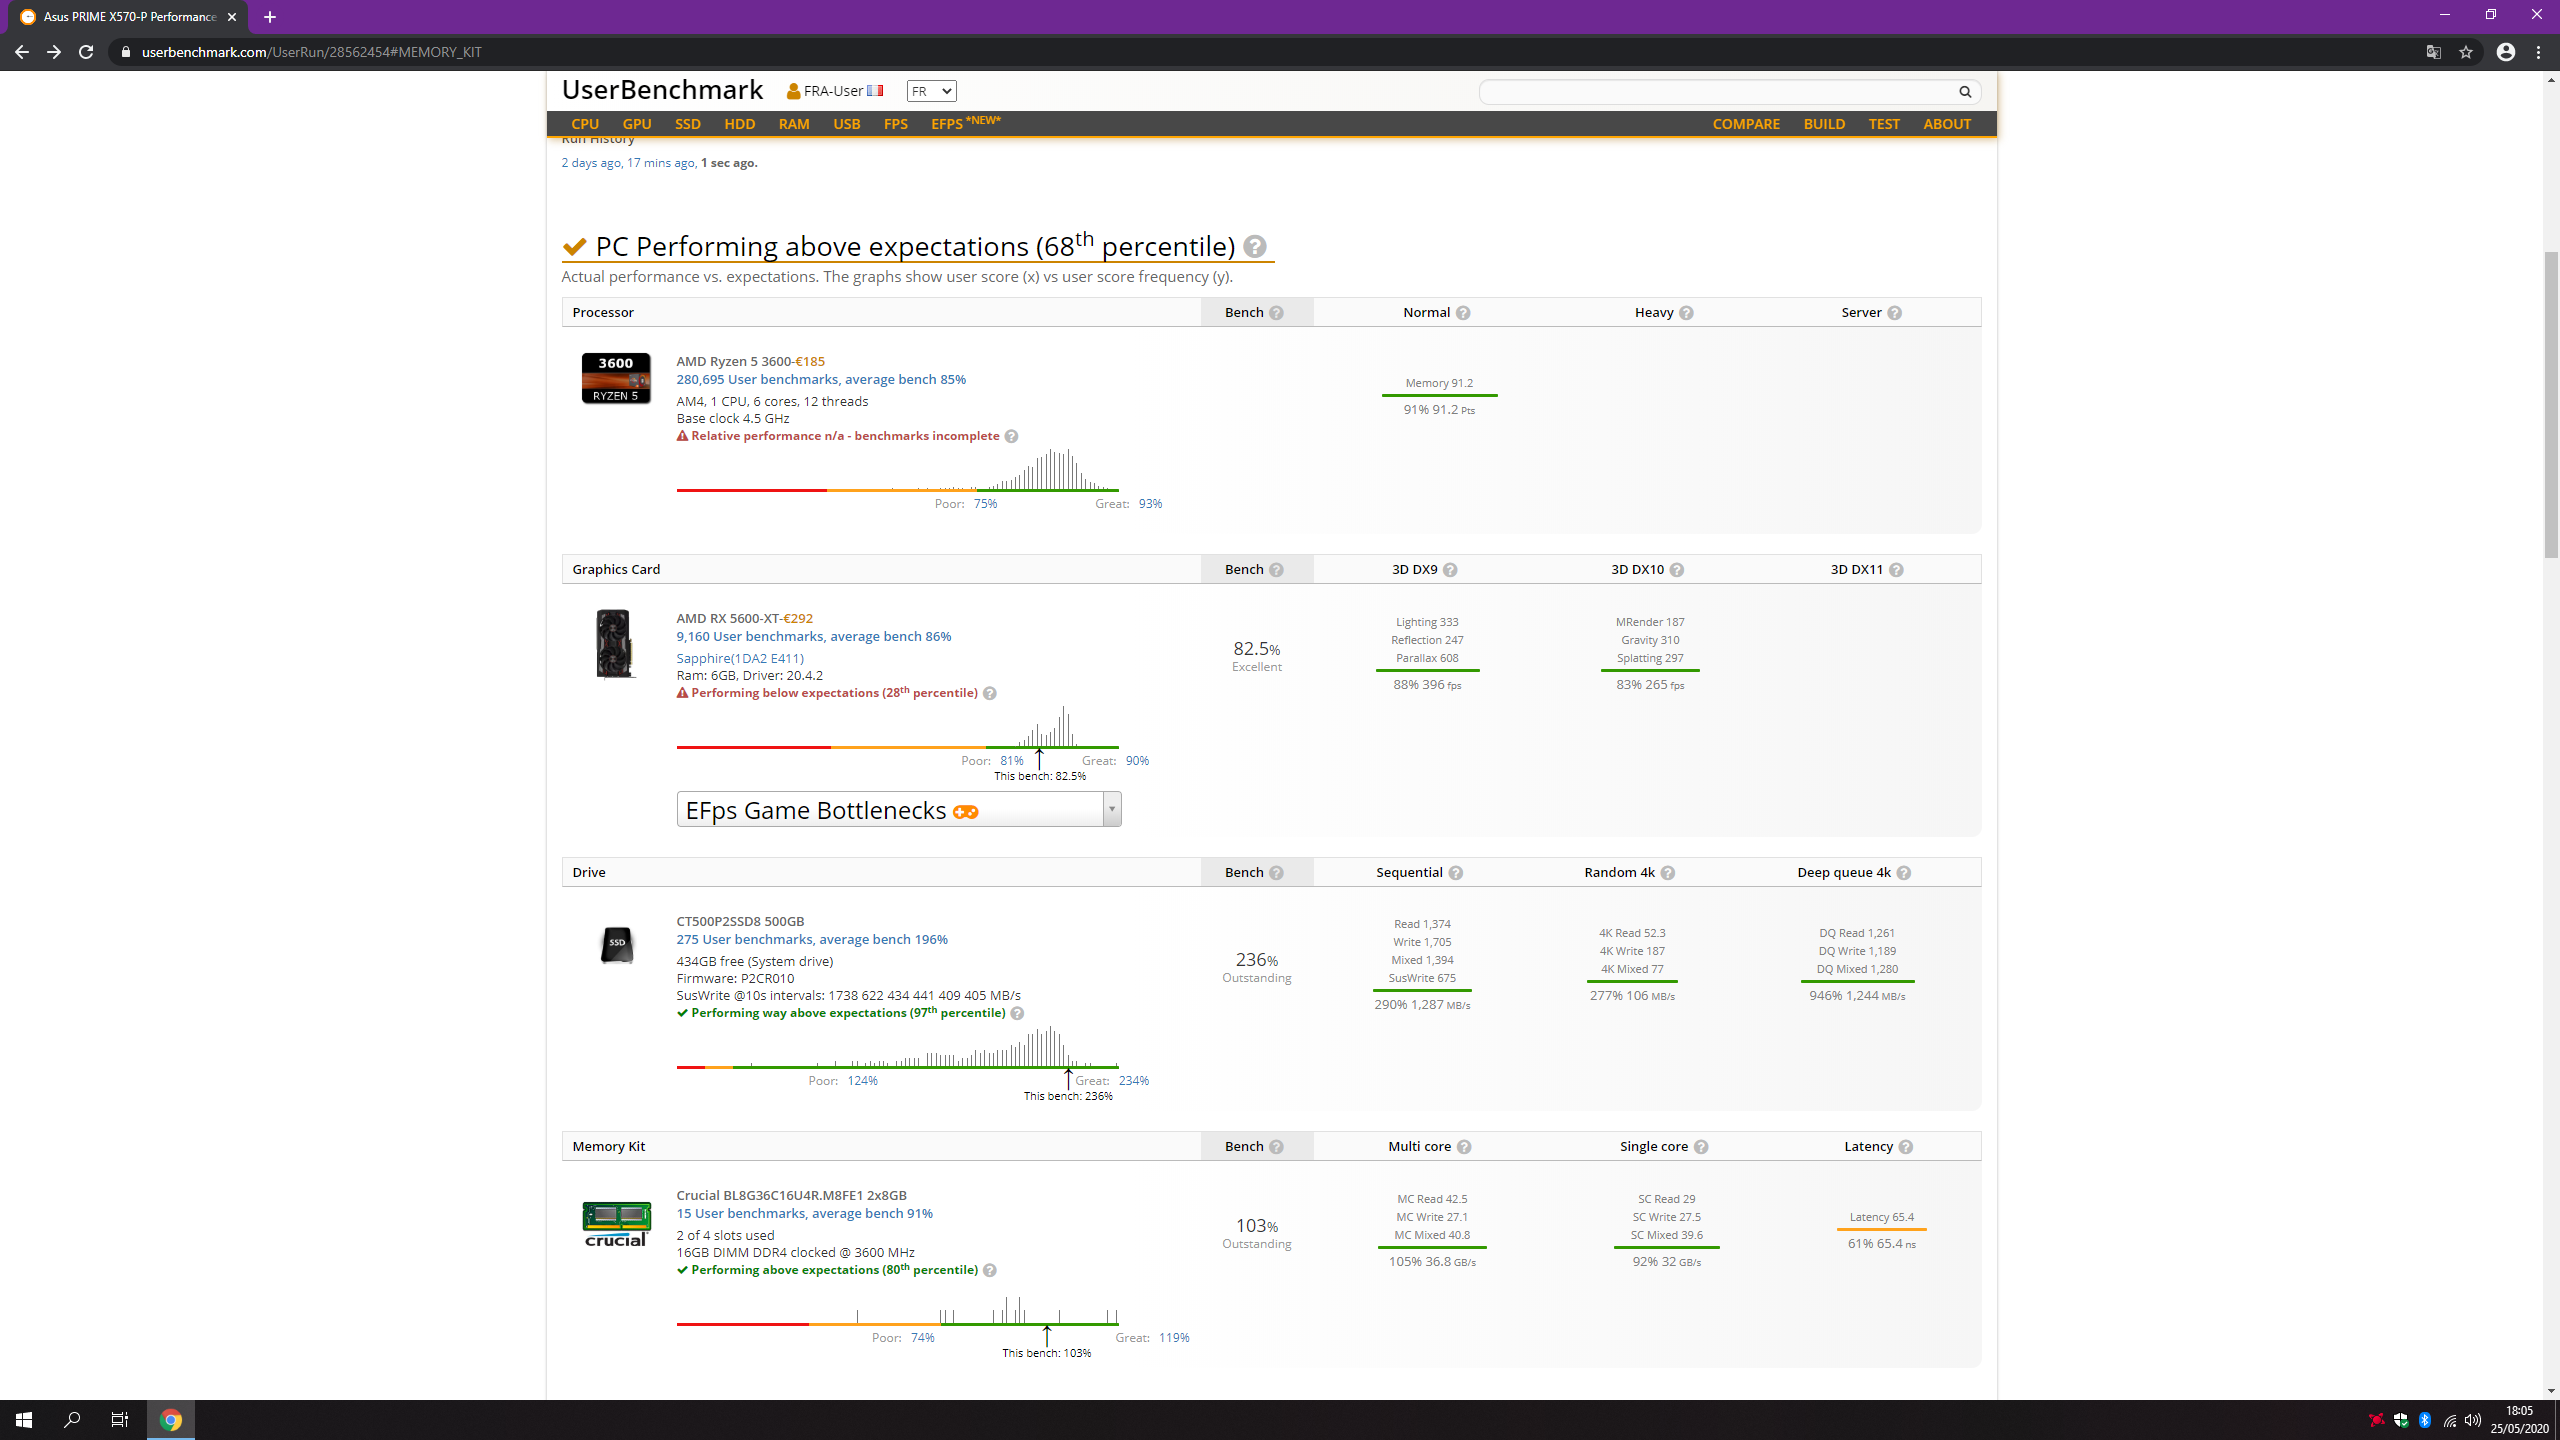Open the USB menu item

(x=847, y=124)
